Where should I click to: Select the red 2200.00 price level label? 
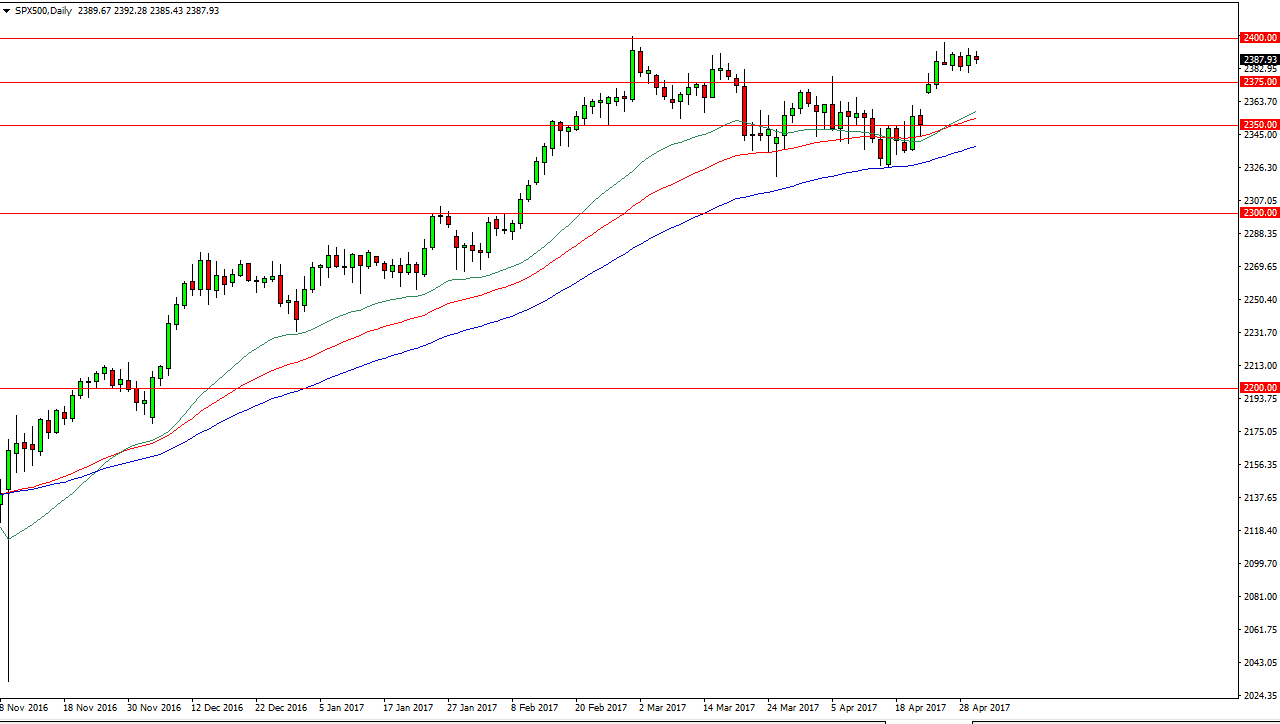[x=1259, y=388]
